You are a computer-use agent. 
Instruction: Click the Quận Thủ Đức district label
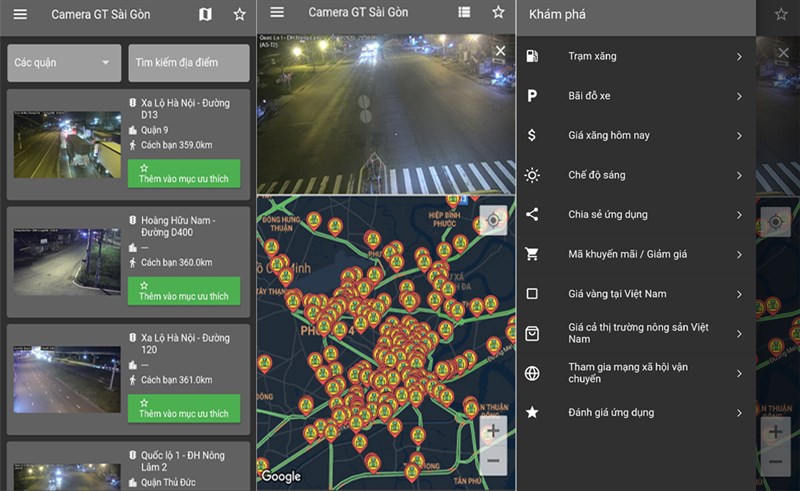pos(168,482)
